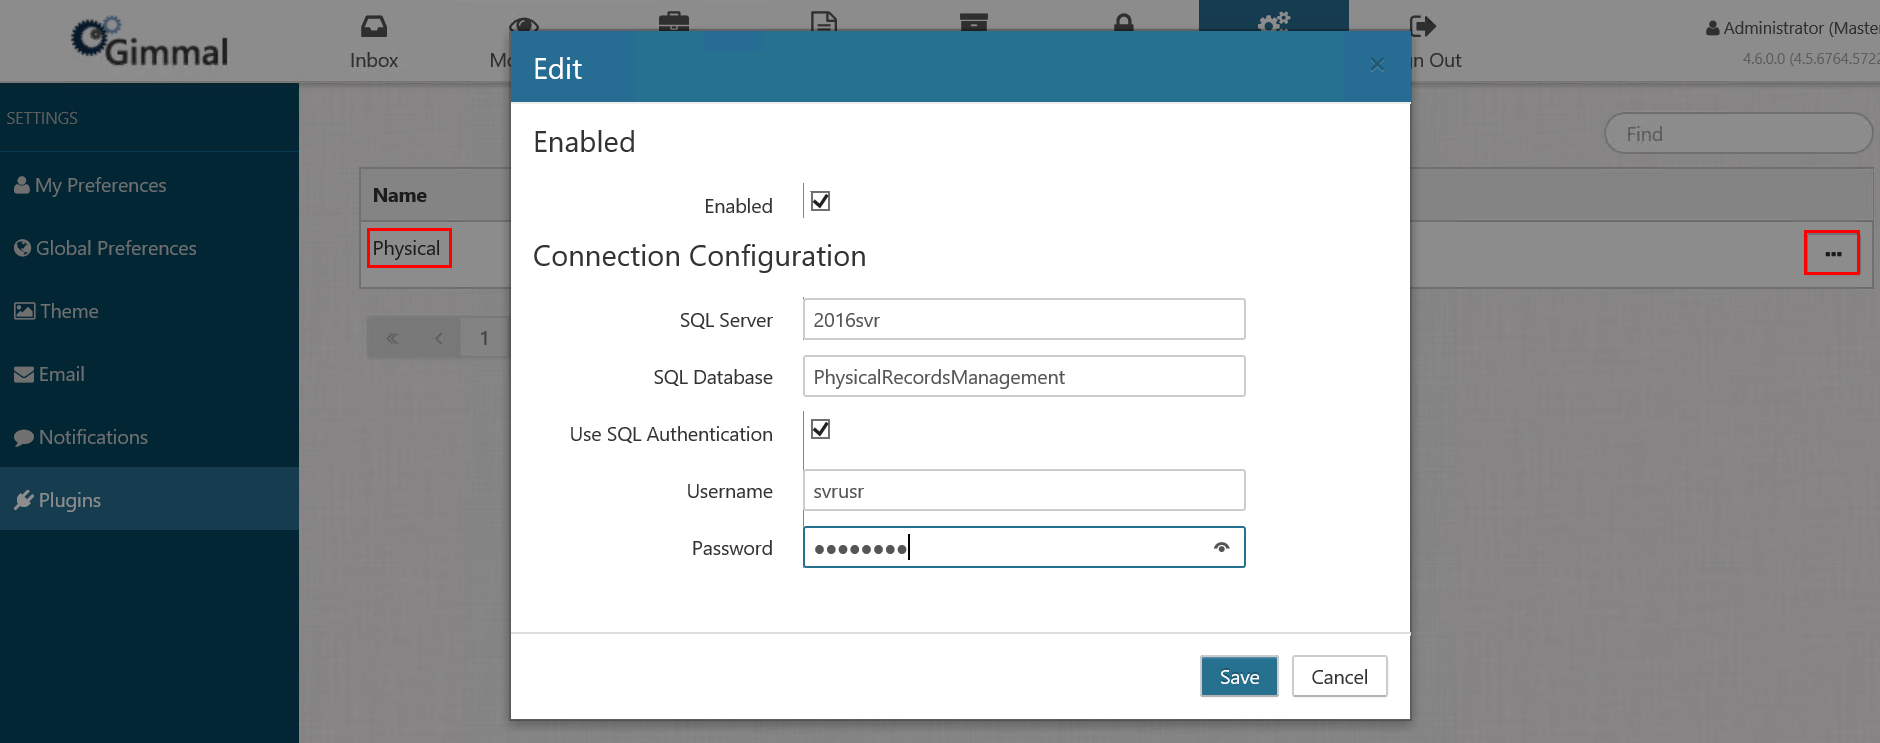
Task: Reveal the password with the eye icon
Action: coord(1221,548)
